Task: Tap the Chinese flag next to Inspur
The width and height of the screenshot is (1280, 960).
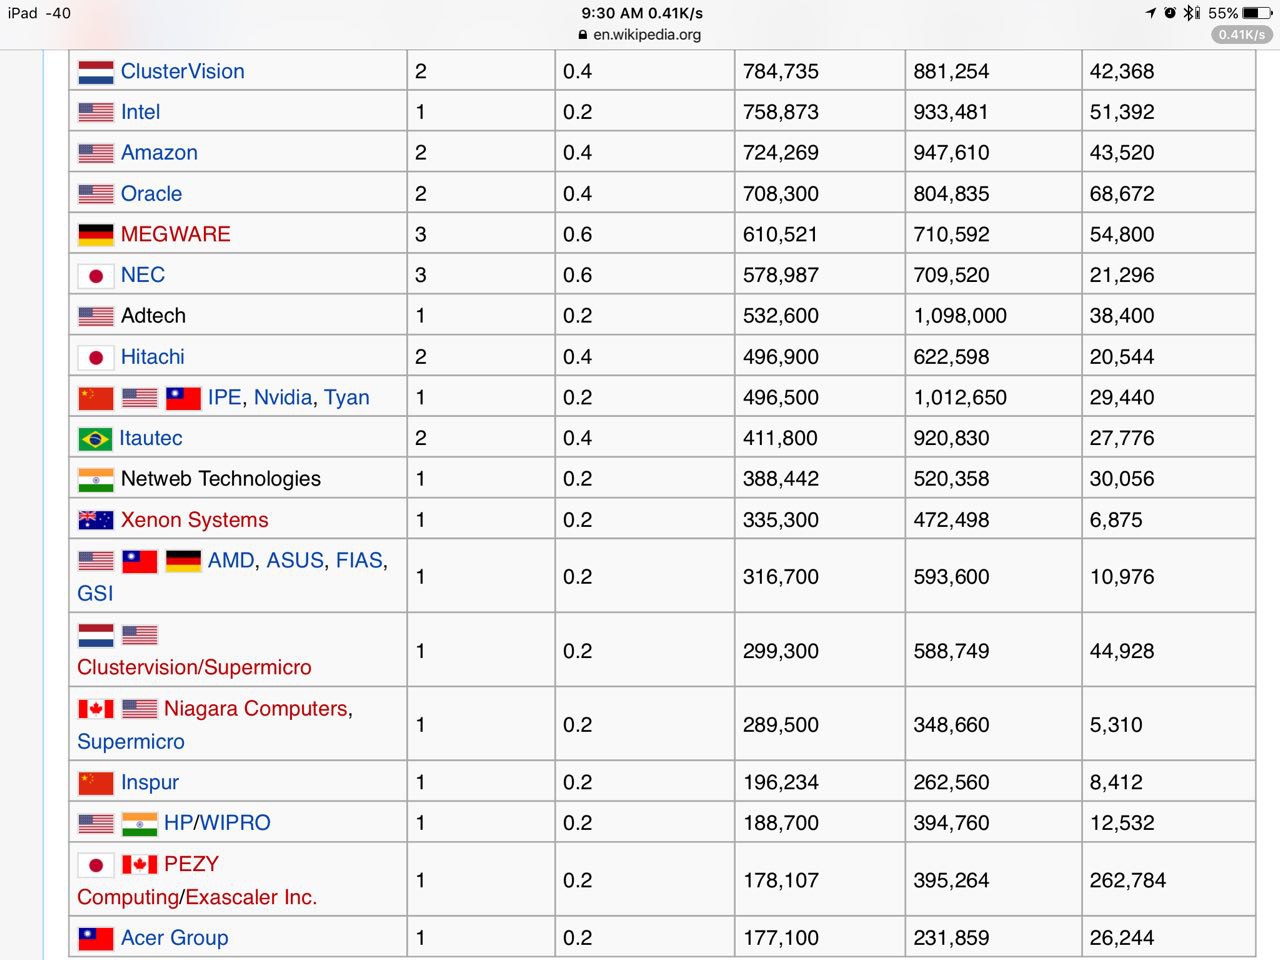Action: [x=96, y=783]
